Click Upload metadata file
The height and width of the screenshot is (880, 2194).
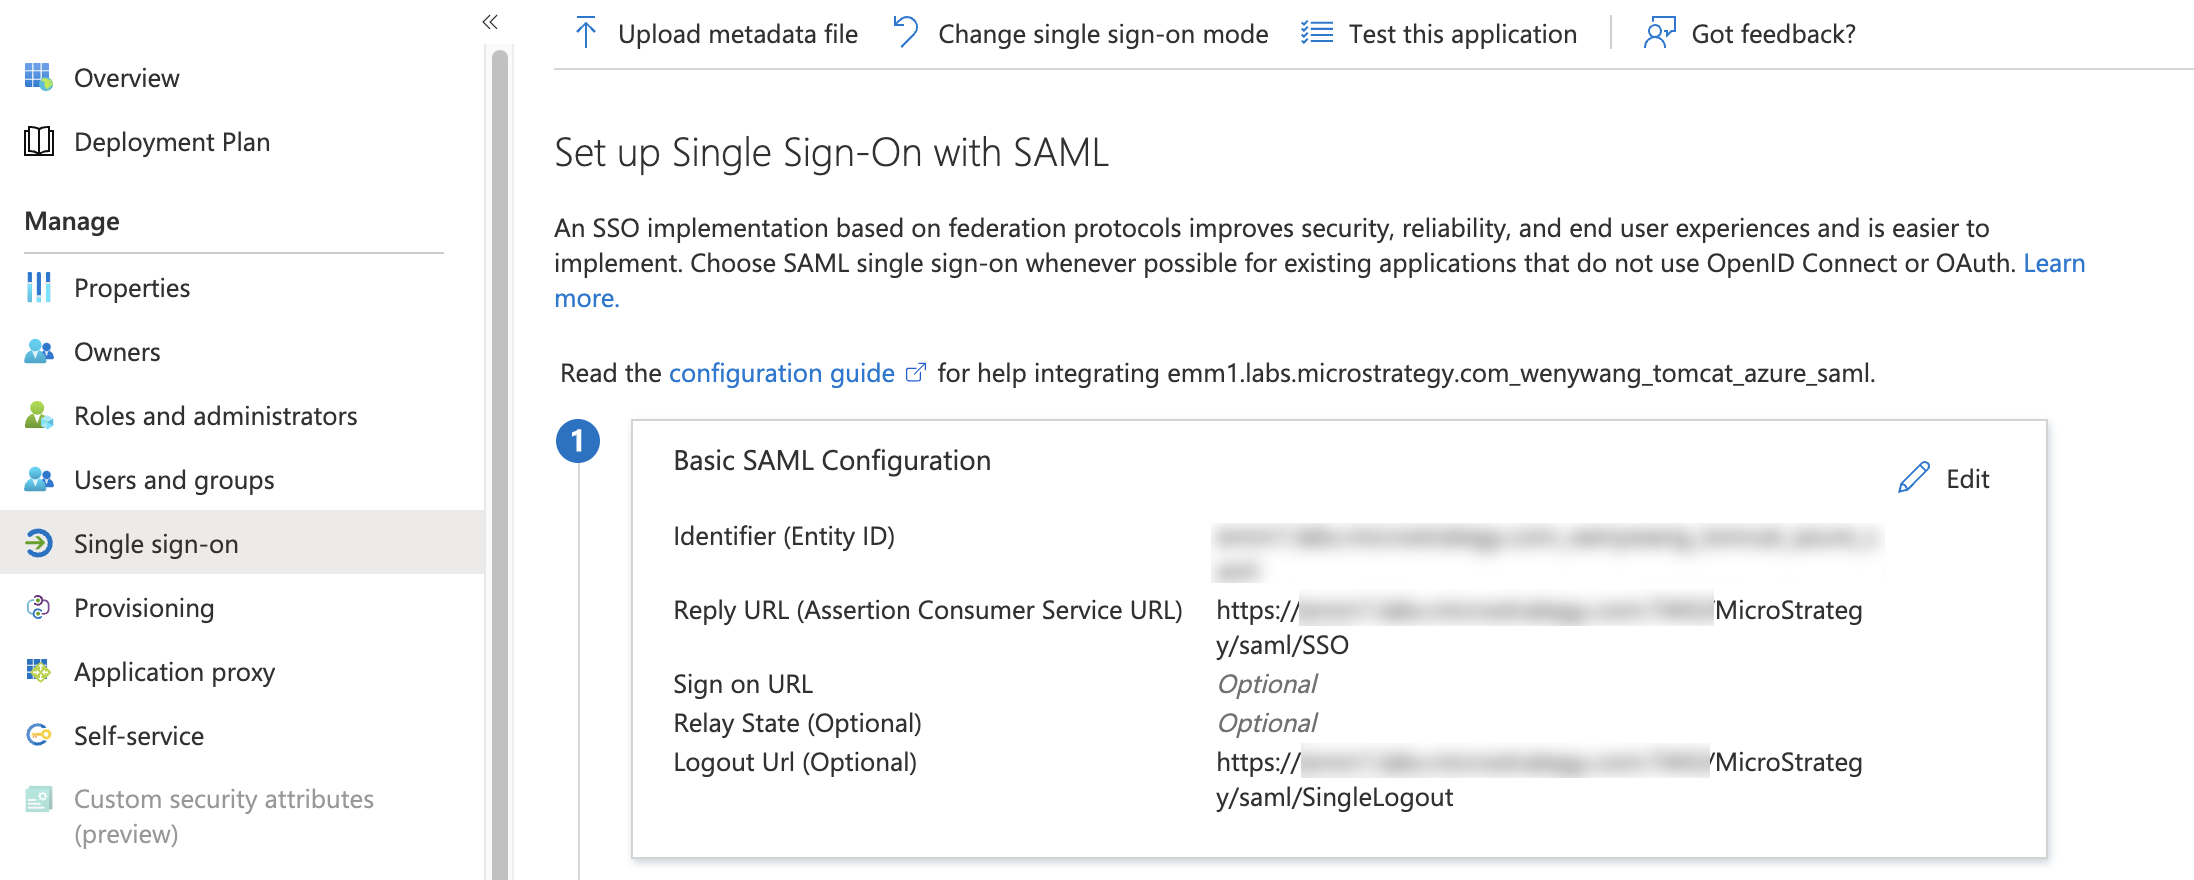[x=716, y=34]
